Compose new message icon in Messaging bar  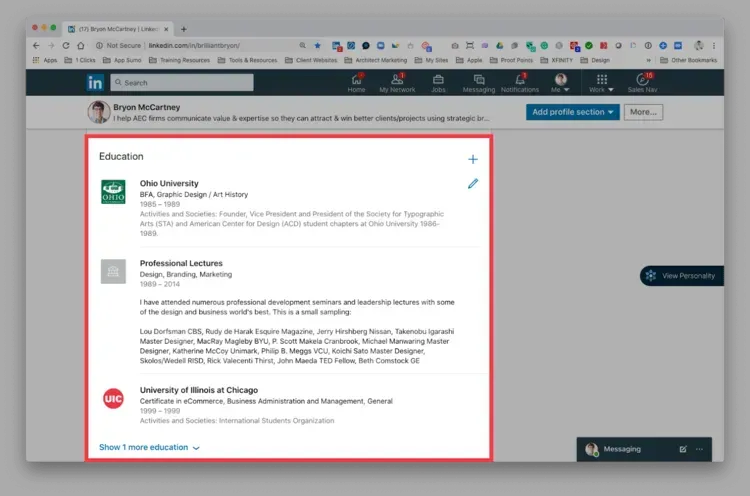[683, 449]
